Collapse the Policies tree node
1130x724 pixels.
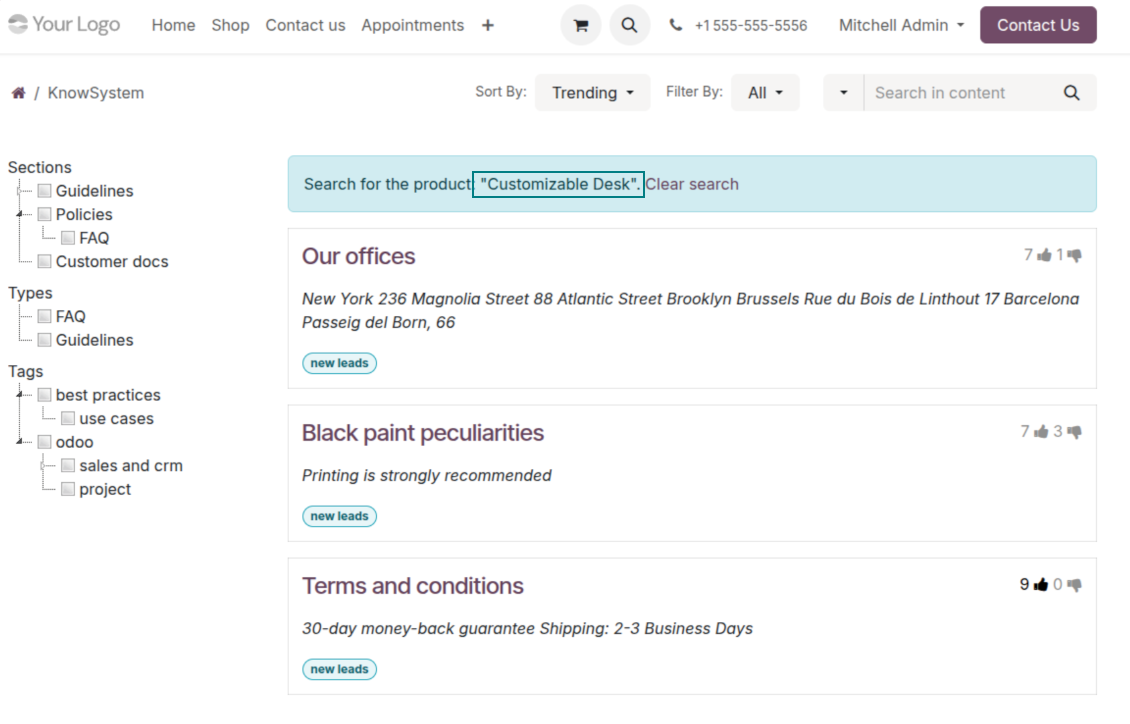[20, 215]
